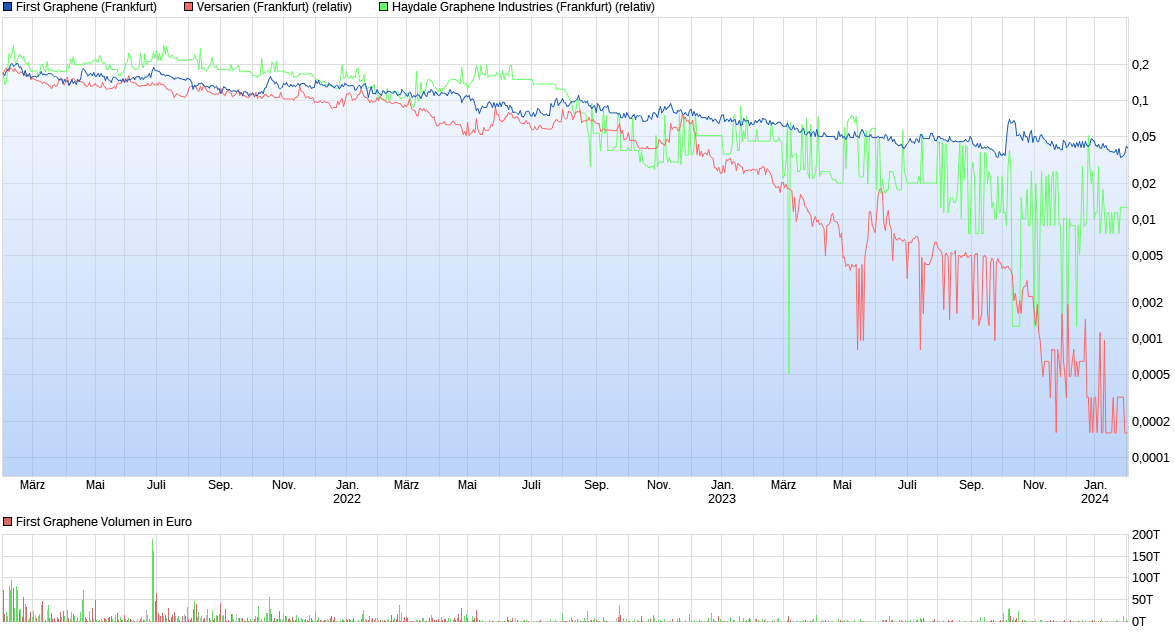Select 'Haydale Graphene Industries (Frankfurt) (relativ)' label

[x=523, y=7]
